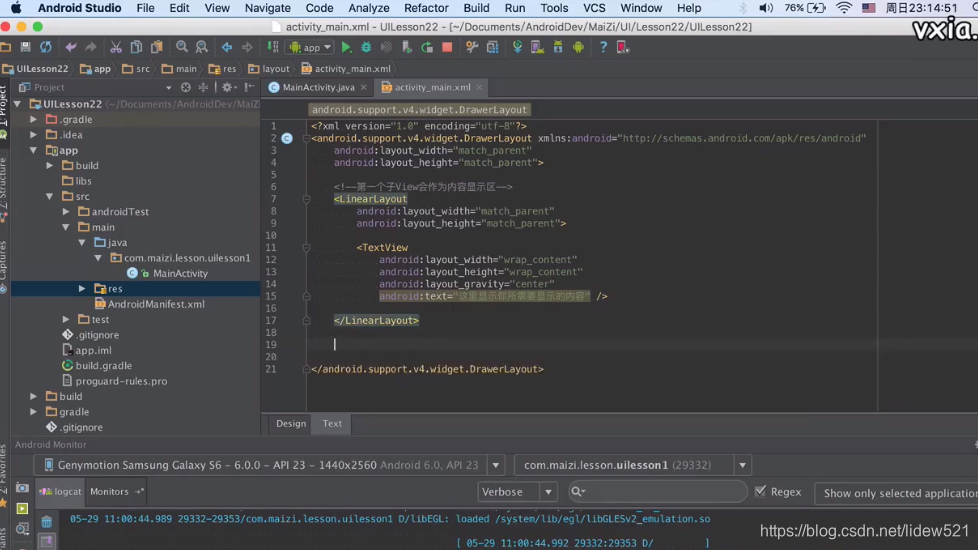Switch to the MainActivity.java tab
Viewport: 978px width, 550px height.
pyautogui.click(x=318, y=87)
